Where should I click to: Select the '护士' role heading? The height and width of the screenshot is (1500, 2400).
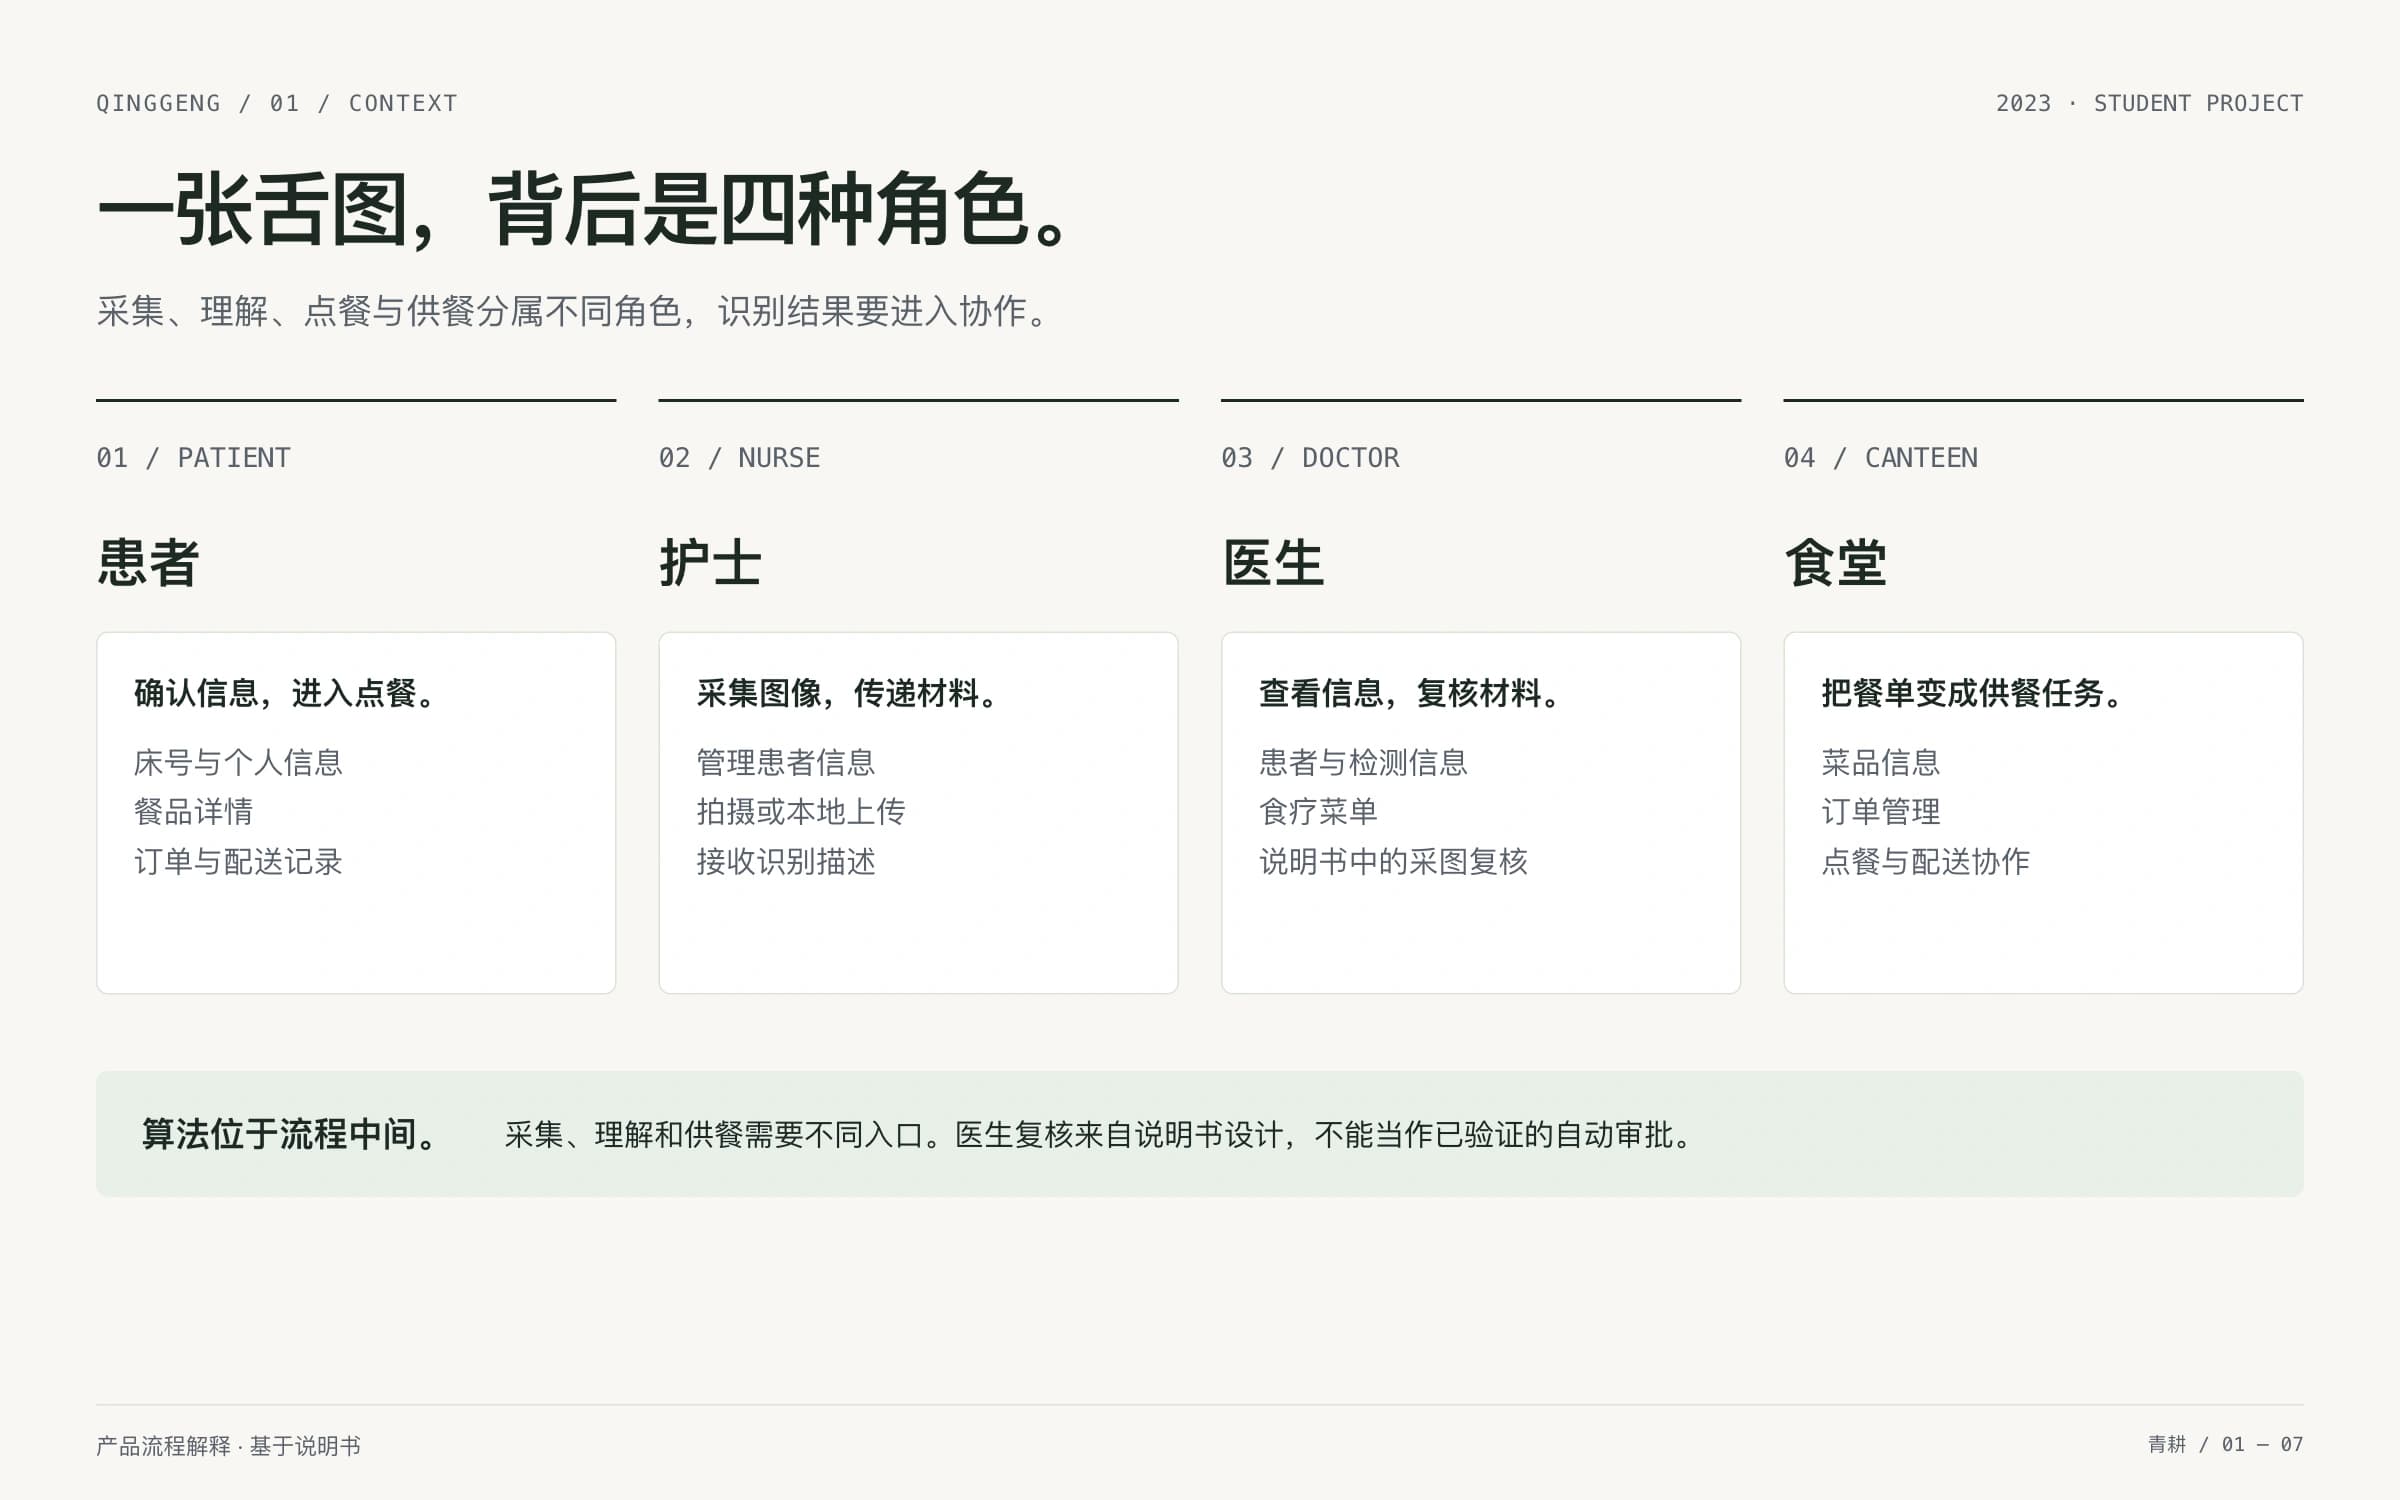[x=710, y=562]
